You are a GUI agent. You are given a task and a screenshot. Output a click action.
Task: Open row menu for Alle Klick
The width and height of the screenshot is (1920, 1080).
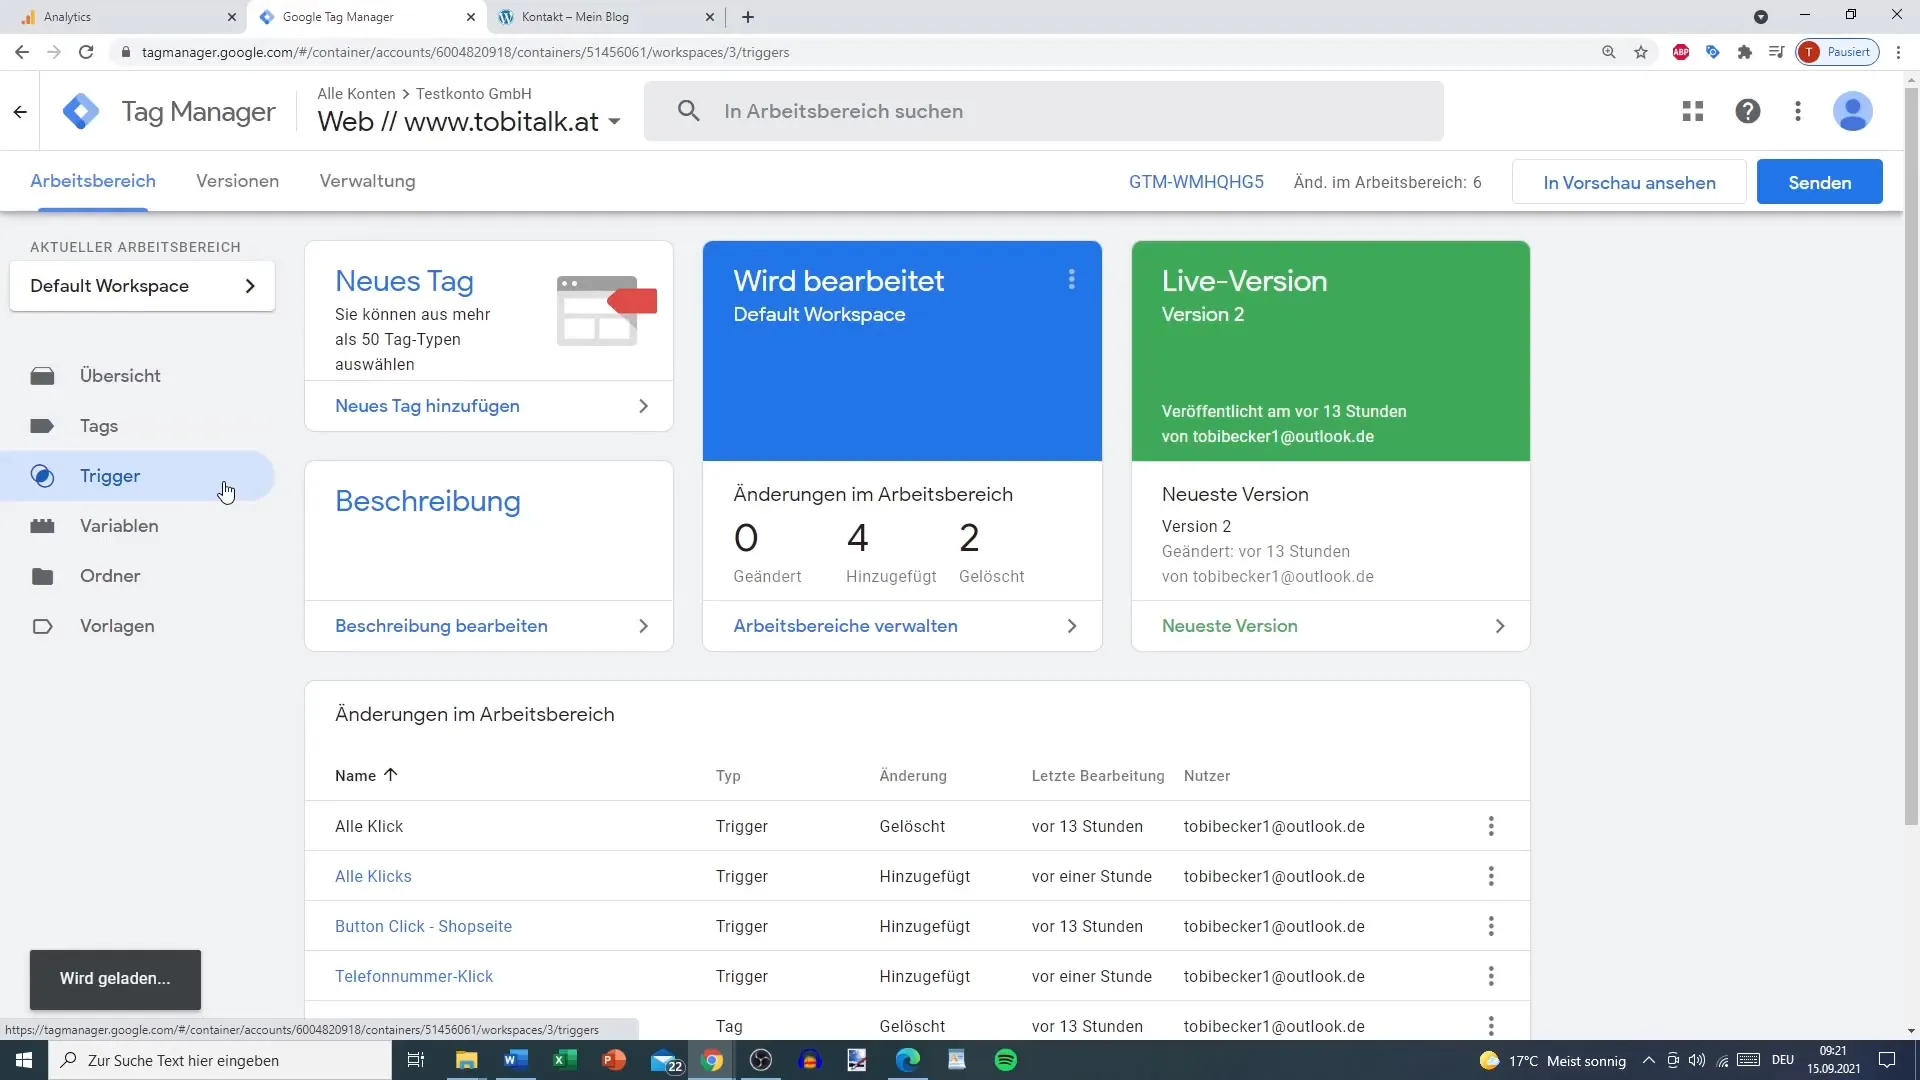click(1491, 826)
